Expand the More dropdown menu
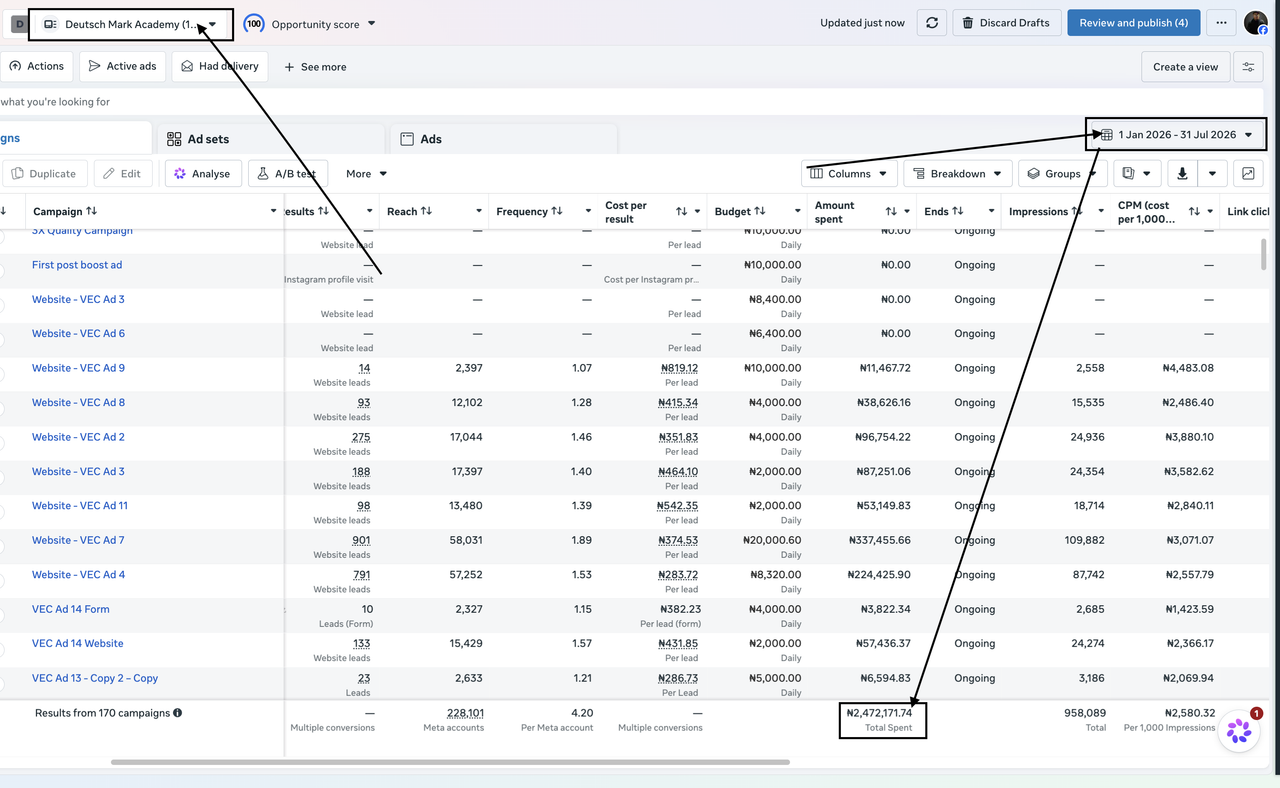 pyautogui.click(x=366, y=174)
